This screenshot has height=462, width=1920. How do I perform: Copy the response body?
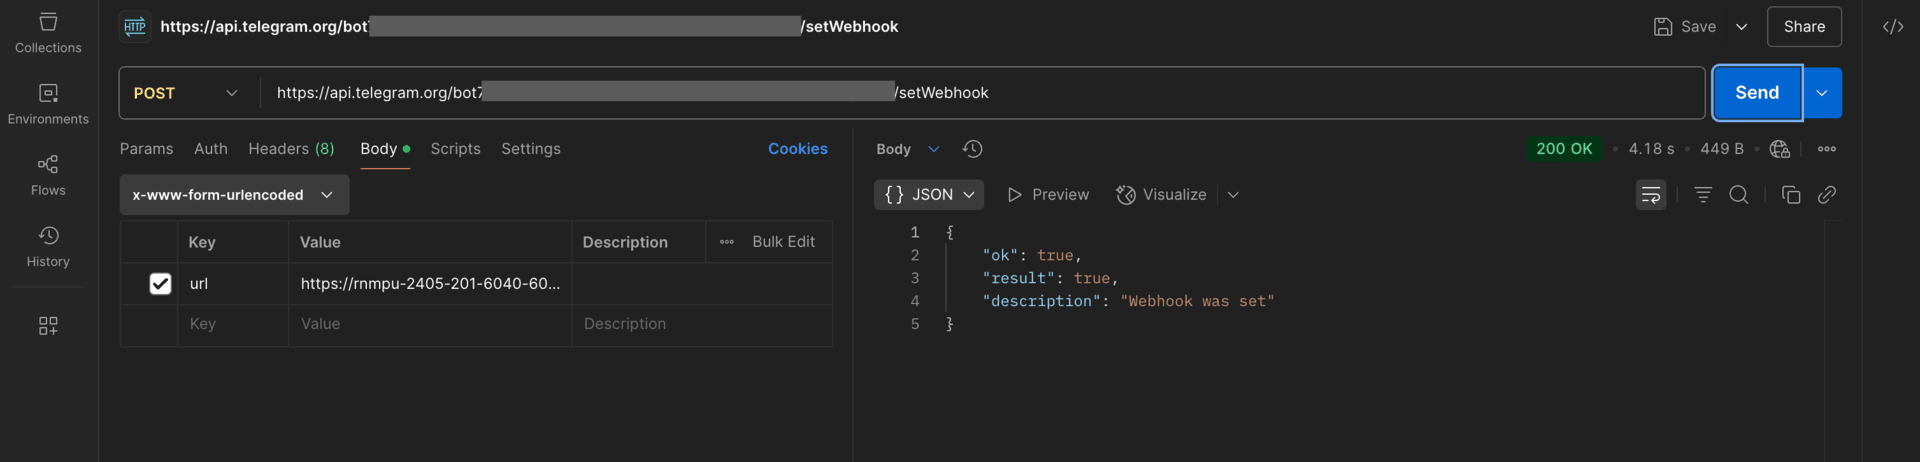pos(1791,195)
